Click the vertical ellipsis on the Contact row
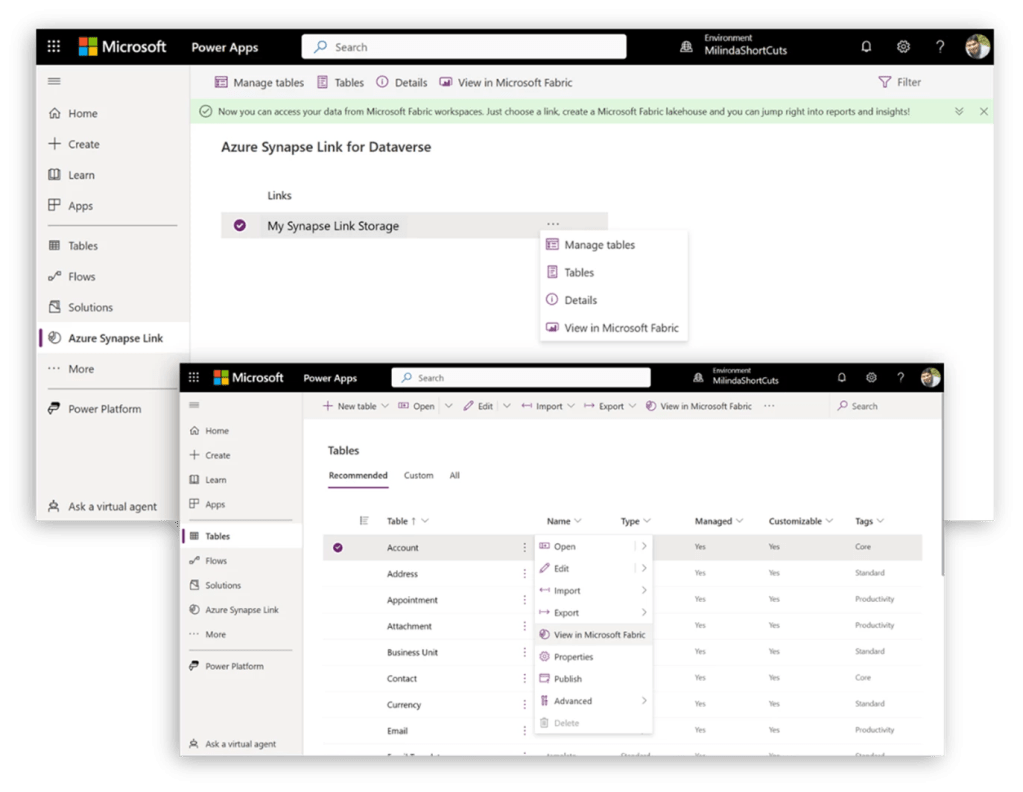This screenshot has width=1023, height=792. click(524, 678)
